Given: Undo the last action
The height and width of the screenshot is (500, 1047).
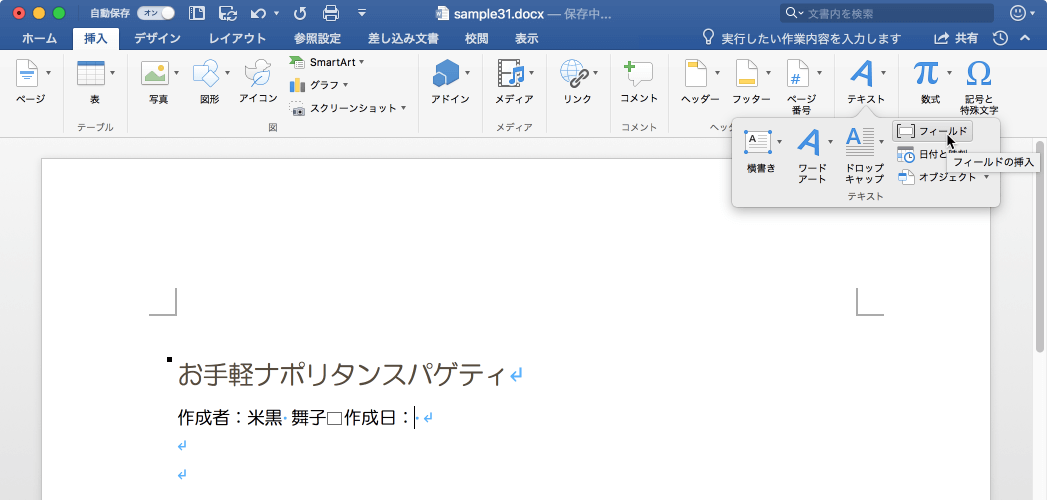Looking at the screenshot, I should 258,13.
